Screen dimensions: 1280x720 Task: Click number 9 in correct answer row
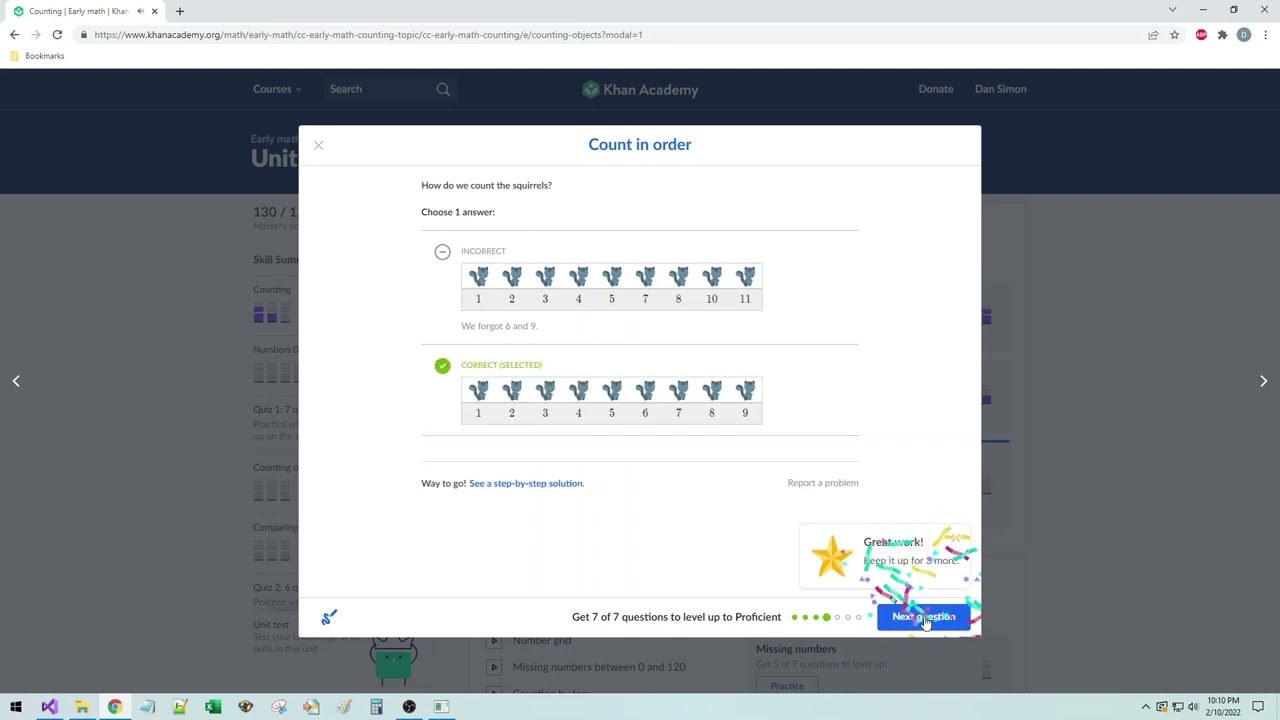(x=745, y=413)
